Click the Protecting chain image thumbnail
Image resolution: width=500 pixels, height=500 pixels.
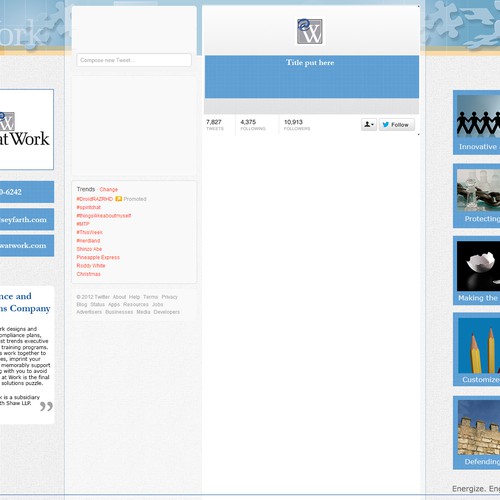[x=478, y=190]
